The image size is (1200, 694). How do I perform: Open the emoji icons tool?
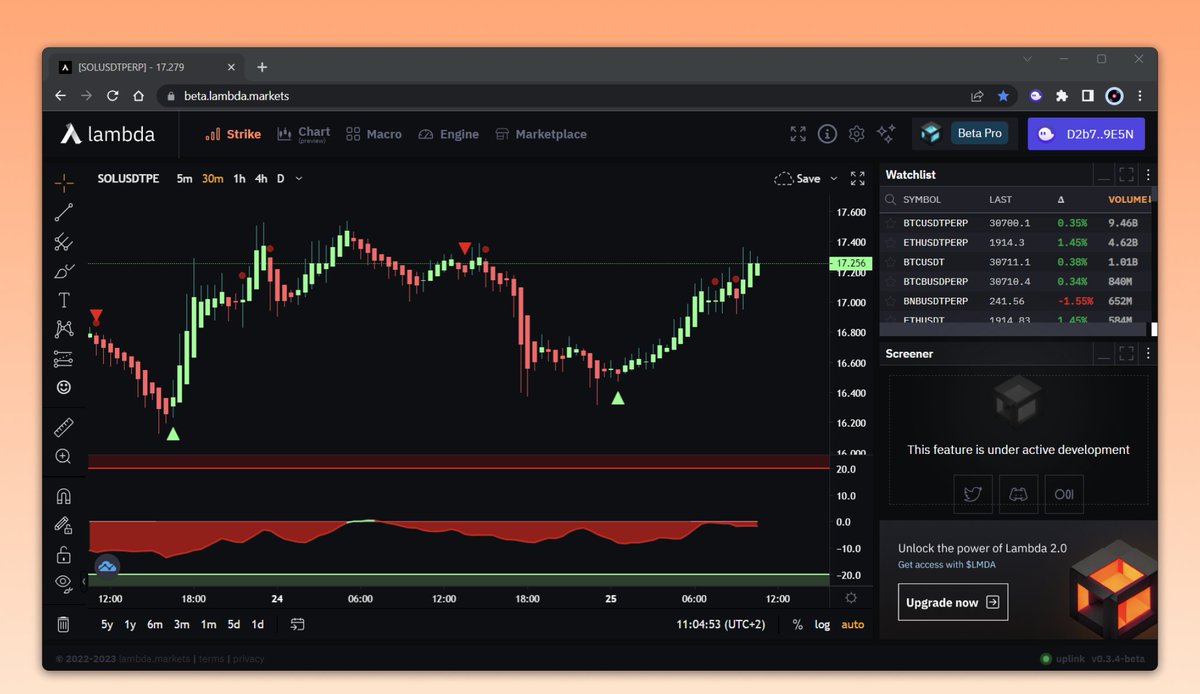[64, 387]
